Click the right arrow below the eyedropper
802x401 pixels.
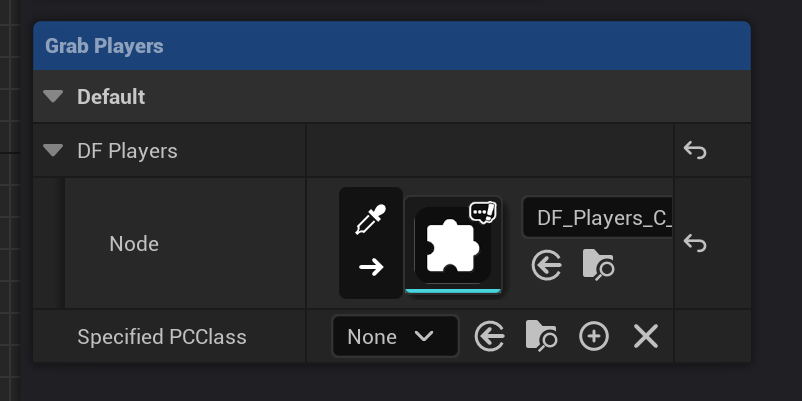point(371,267)
